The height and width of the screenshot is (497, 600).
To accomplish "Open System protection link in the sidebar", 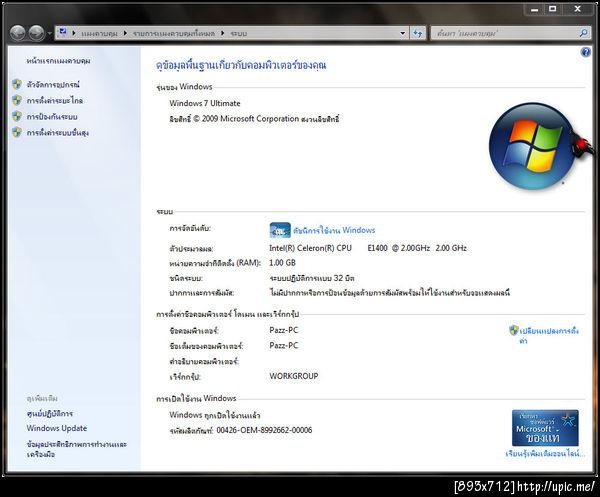I will click(x=52, y=117).
